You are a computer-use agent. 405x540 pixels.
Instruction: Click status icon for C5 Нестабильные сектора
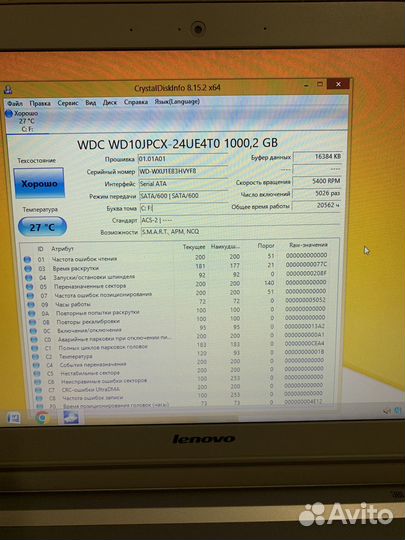pos(37,374)
